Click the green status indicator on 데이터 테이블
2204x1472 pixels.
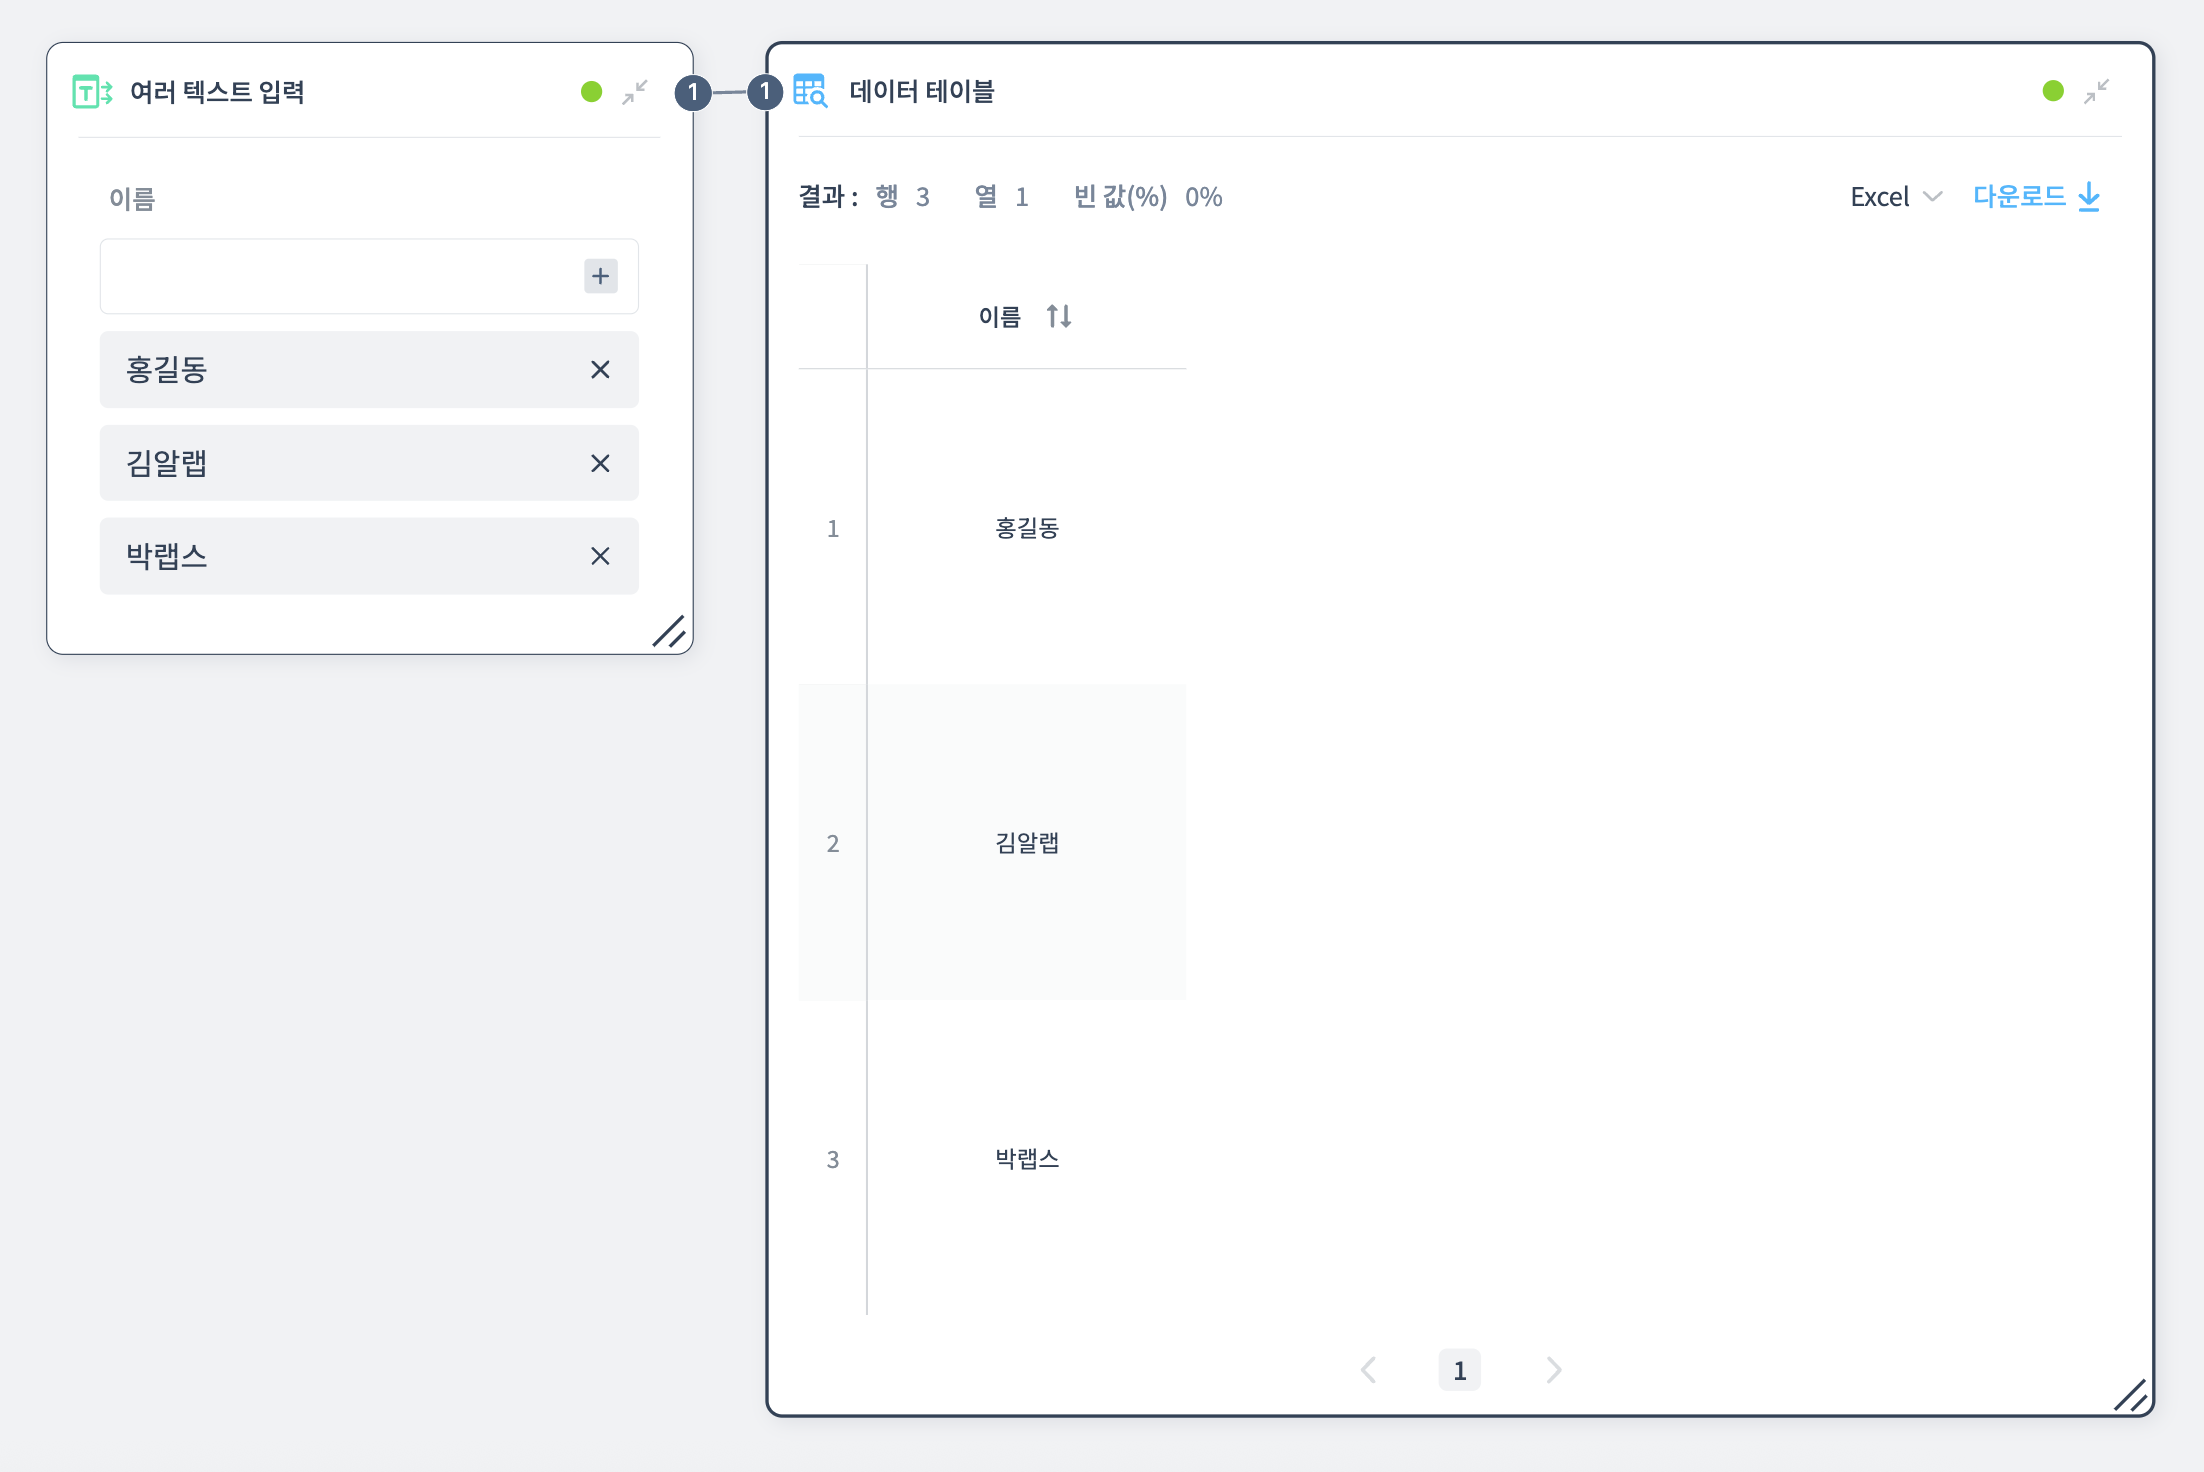[2051, 91]
